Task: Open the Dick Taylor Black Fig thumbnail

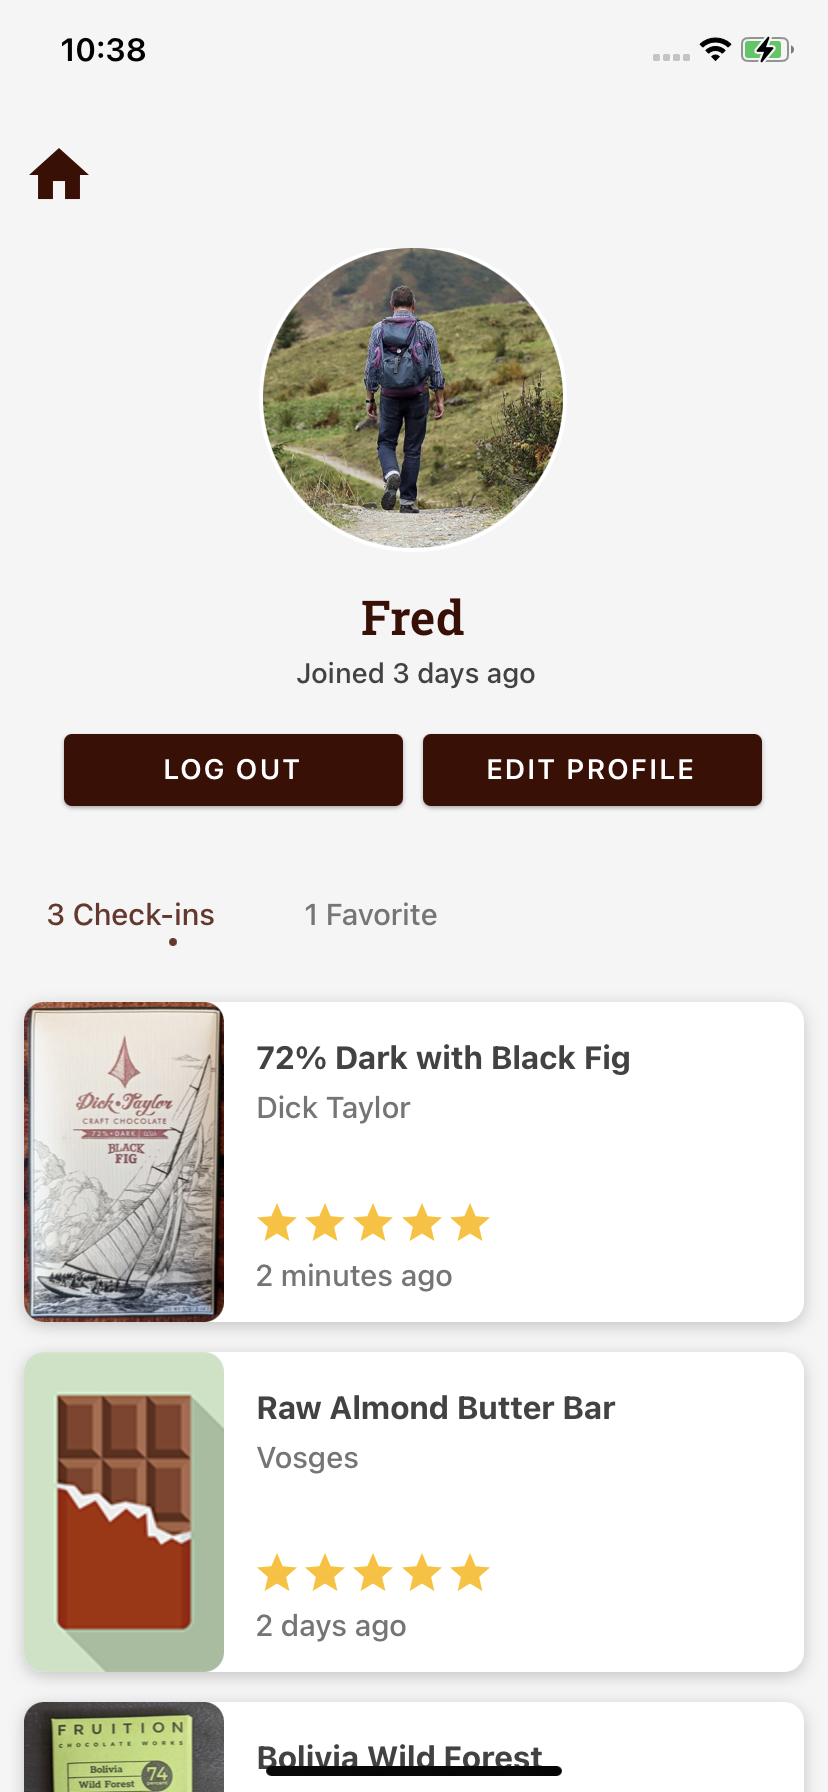Action: [124, 1162]
